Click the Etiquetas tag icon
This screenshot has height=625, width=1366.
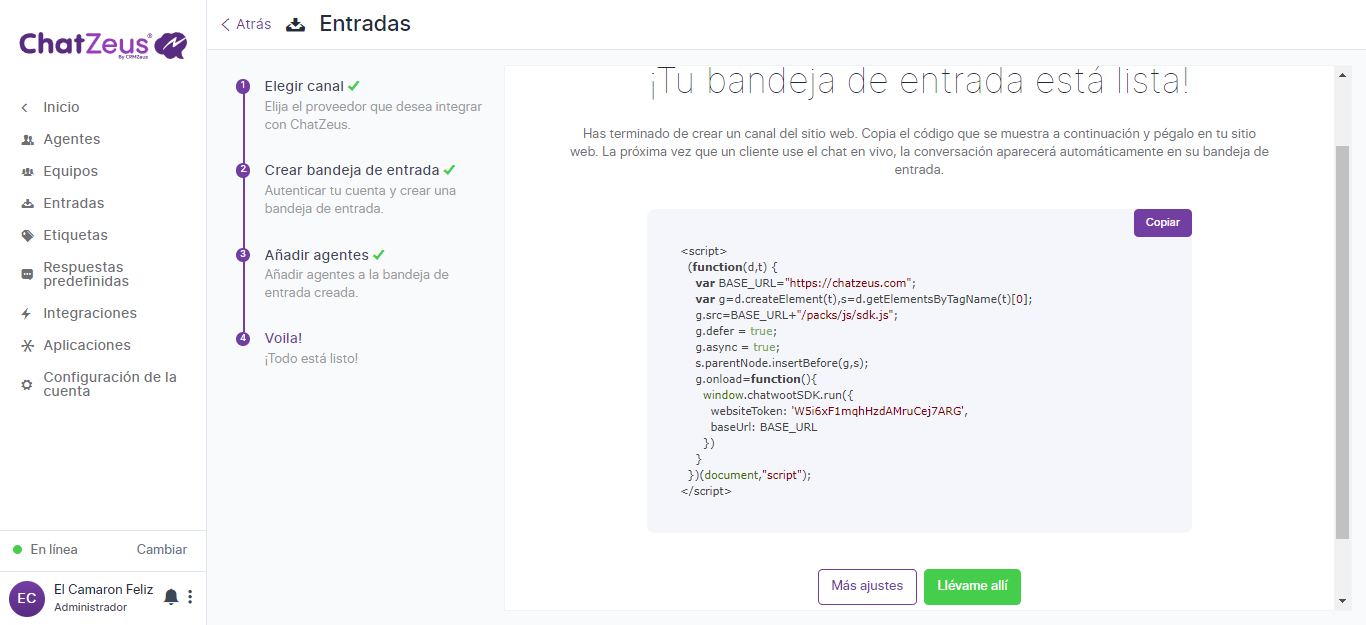27,236
